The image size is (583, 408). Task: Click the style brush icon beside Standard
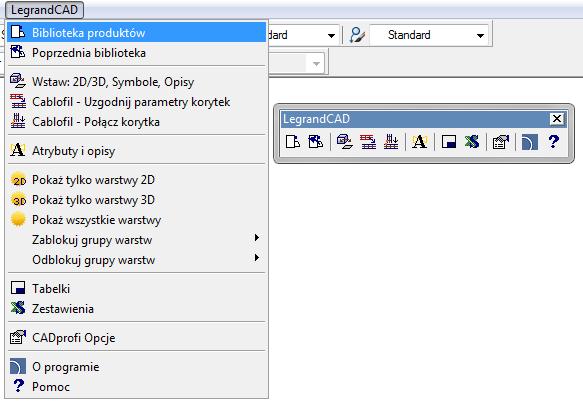[357, 35]
